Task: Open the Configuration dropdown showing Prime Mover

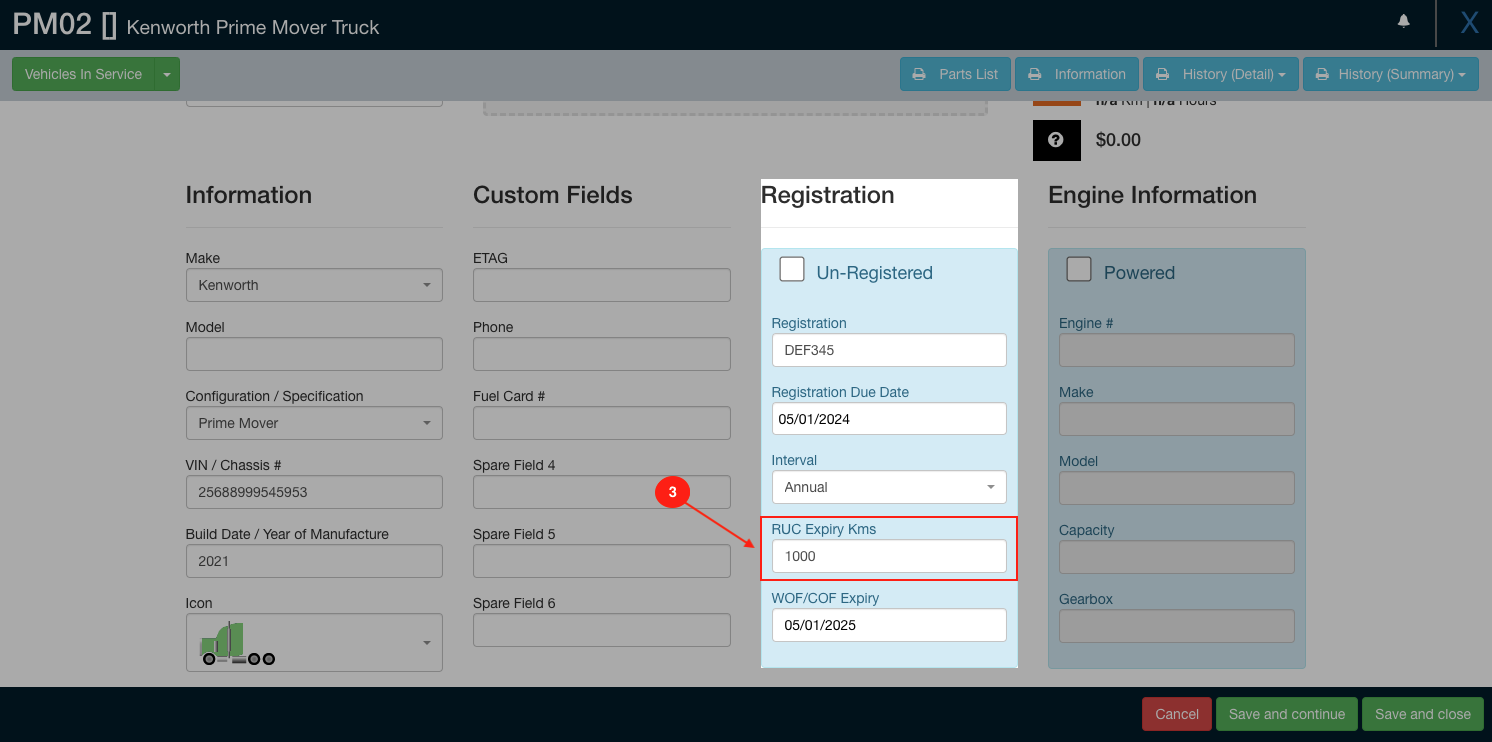Action: pos(314,423)
